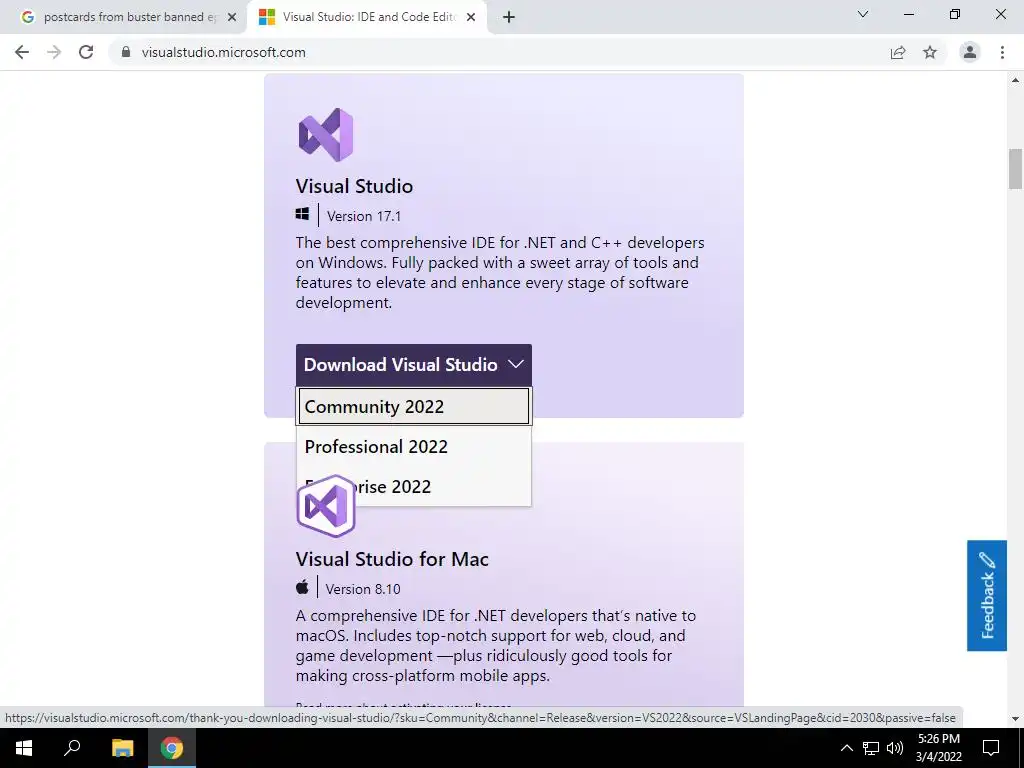Click the Version 17.1 text
The width and height of the screenshot is (1024, 768).
[x=364, y=216]
